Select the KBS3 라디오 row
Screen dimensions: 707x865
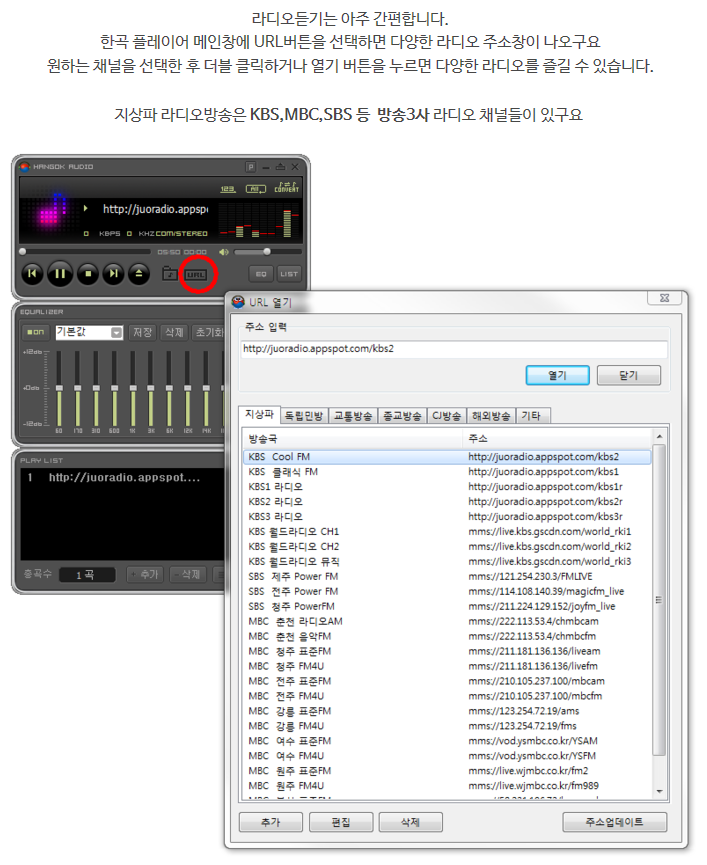[447, 516]
